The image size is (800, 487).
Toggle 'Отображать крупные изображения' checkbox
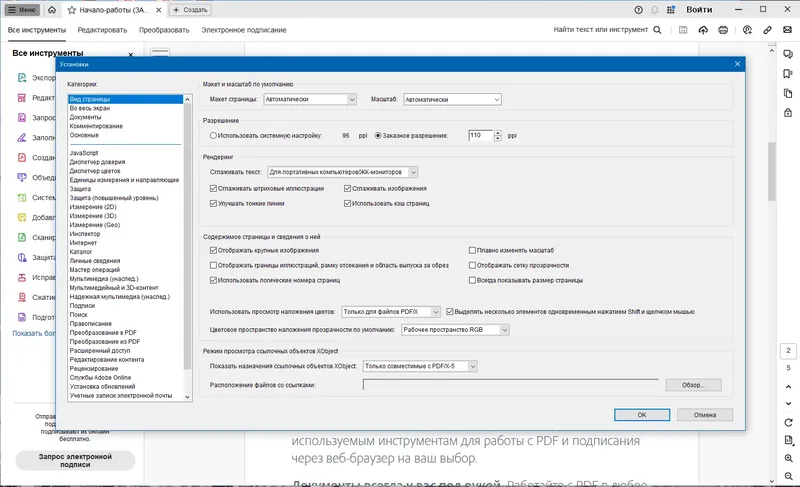[213, 250]
